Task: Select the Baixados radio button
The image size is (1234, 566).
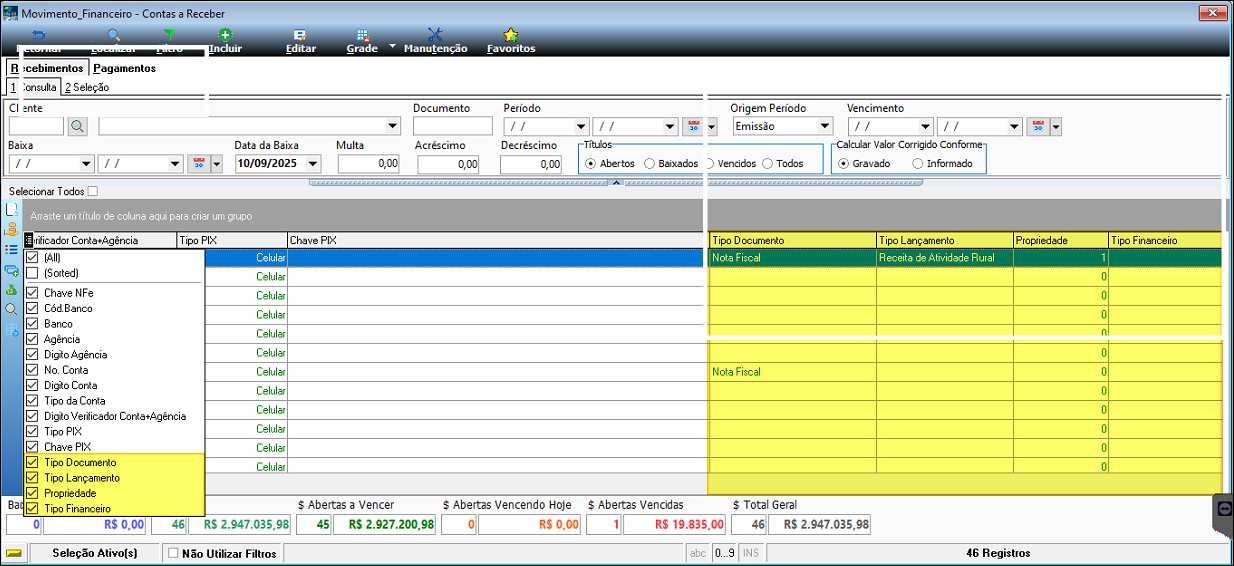Action: [650, 163]
